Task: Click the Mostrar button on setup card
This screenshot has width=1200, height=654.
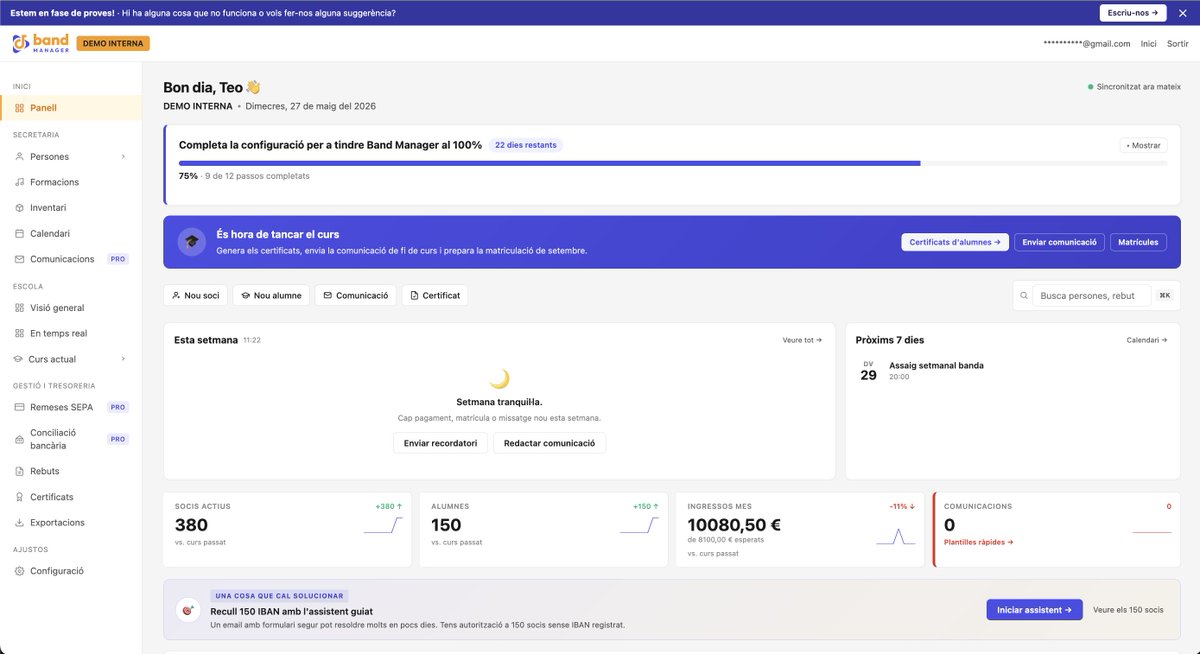Action: tap(1143, 146)
